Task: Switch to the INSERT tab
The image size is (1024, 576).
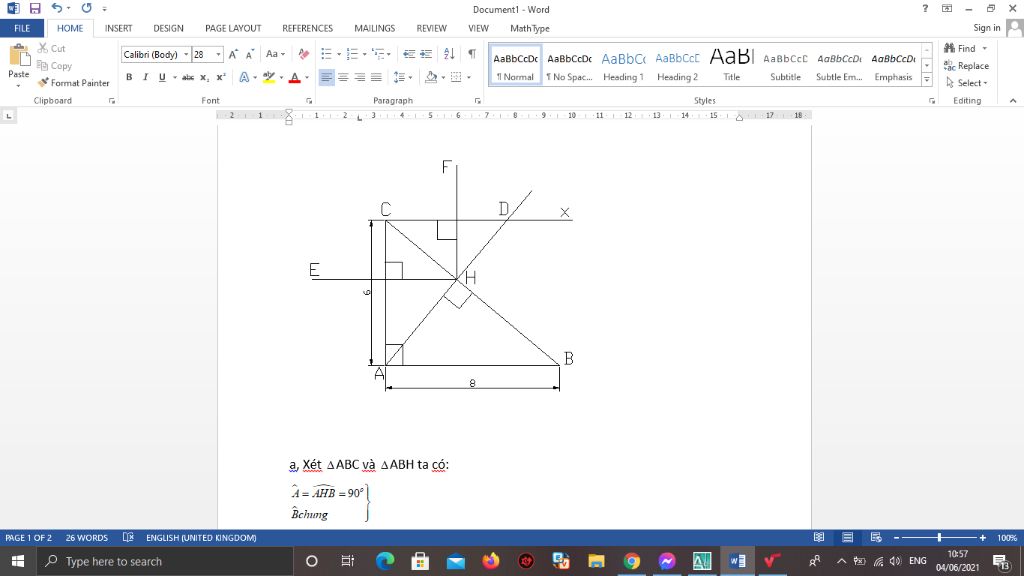Action: tap(118, 28)
